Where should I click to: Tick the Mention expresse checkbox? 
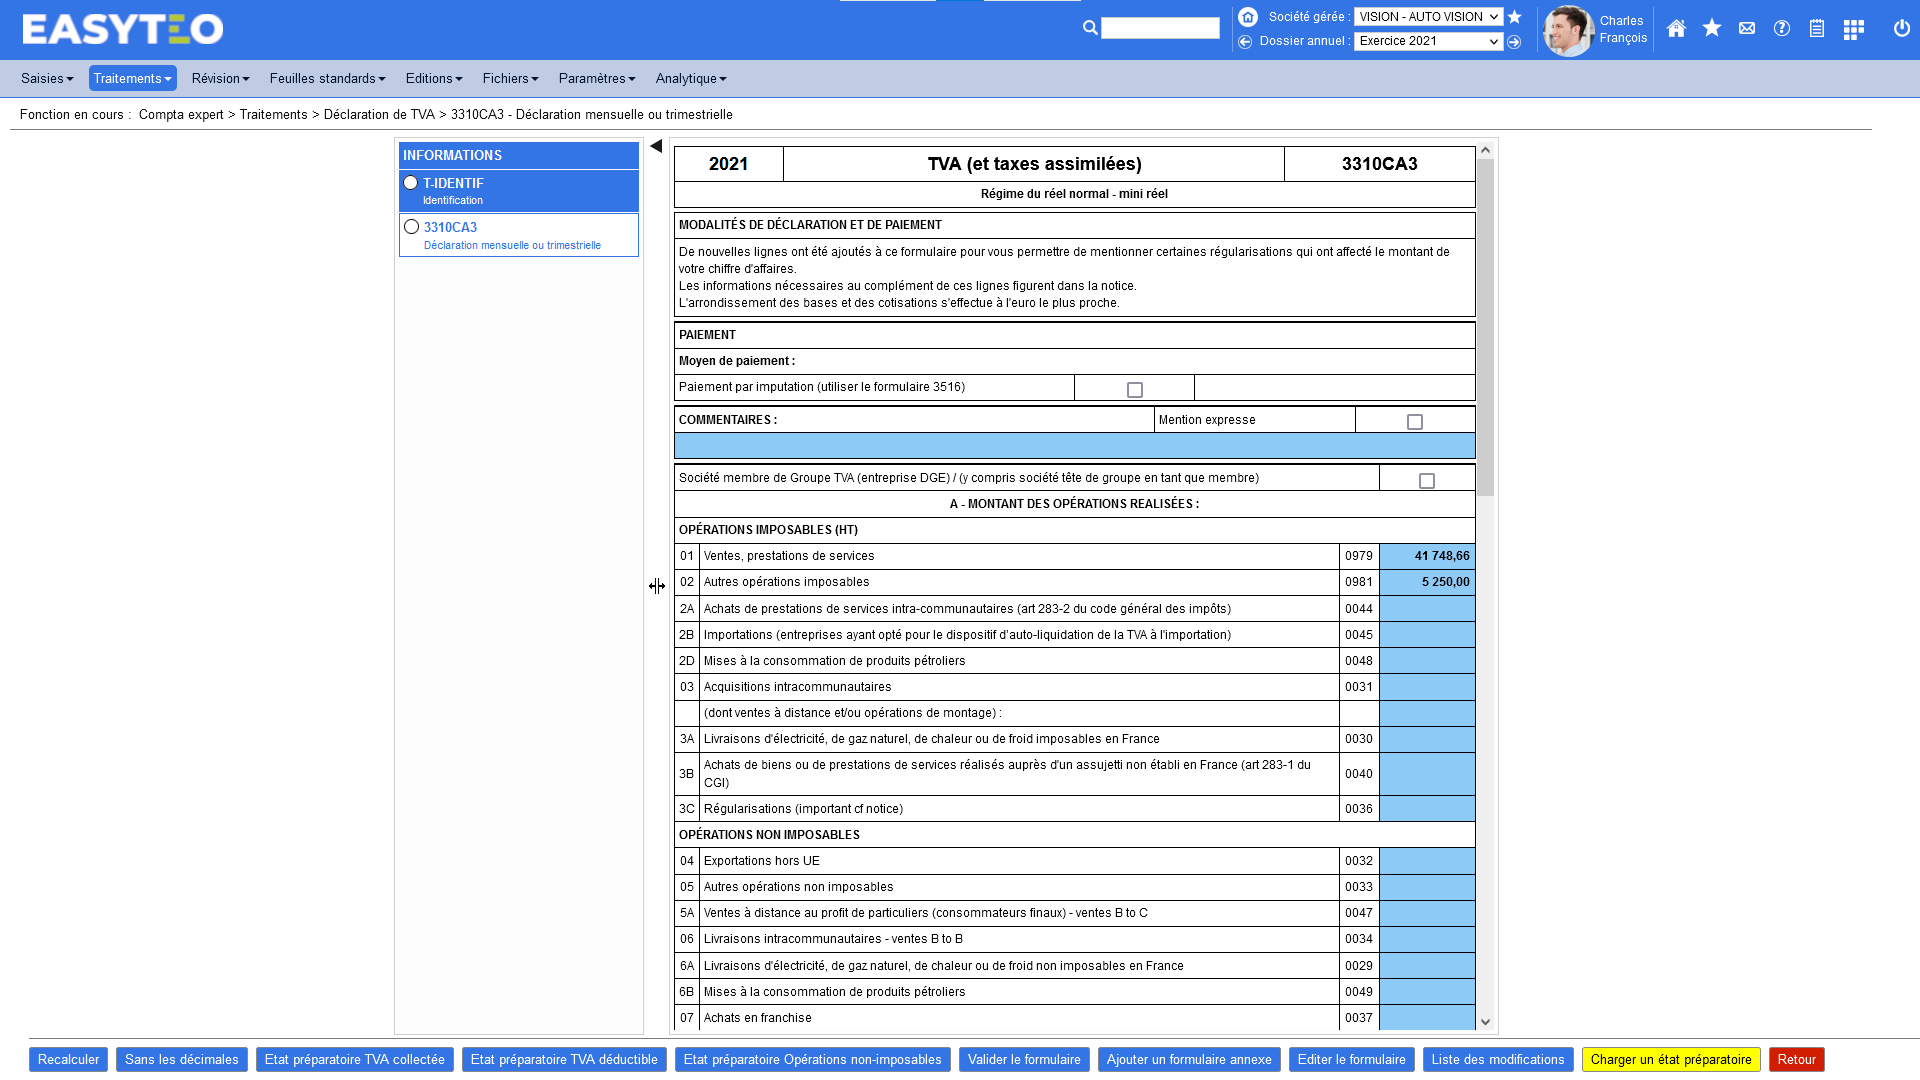pos(1414,422)
